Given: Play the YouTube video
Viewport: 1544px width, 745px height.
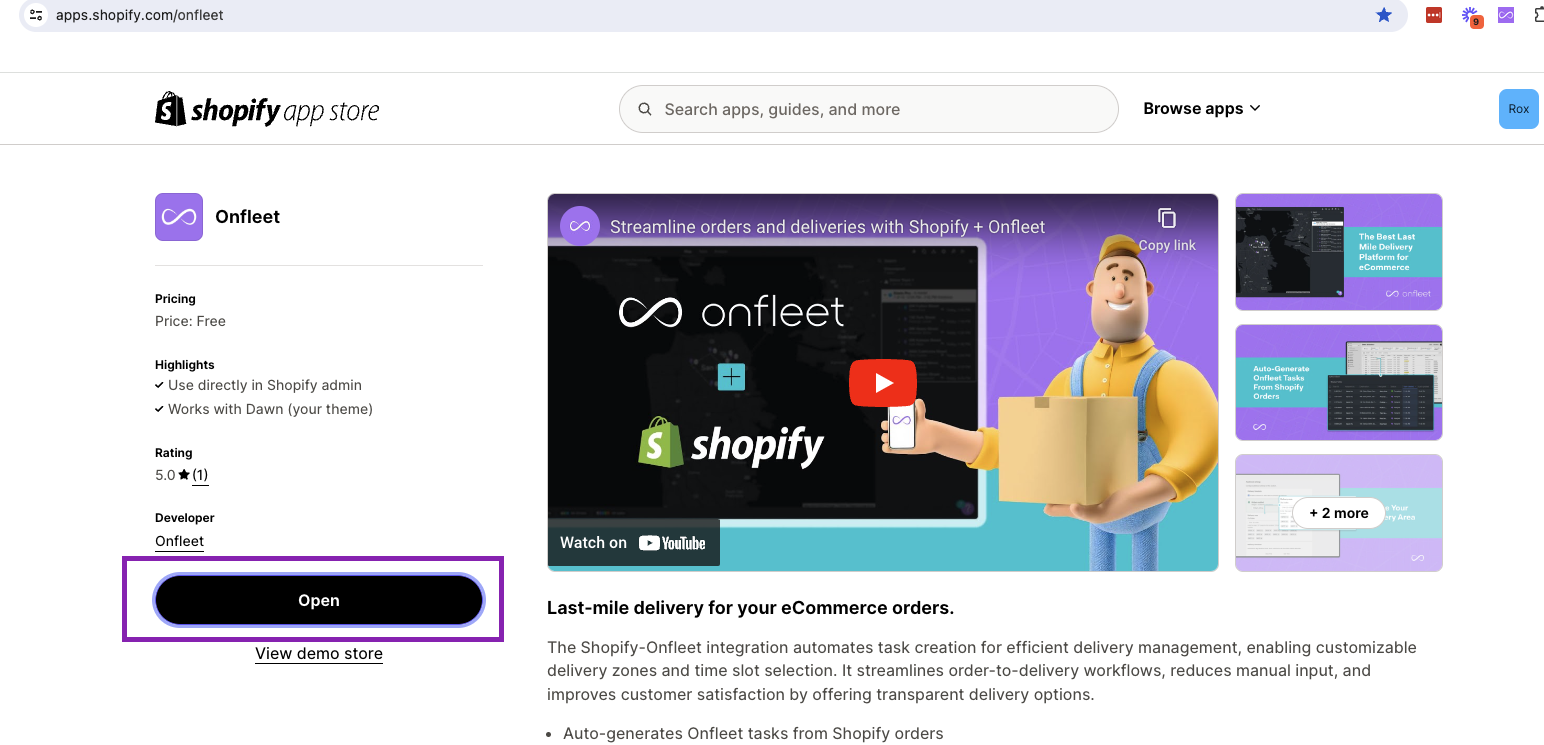Looking at the screenshot, I should pos(883,382).
